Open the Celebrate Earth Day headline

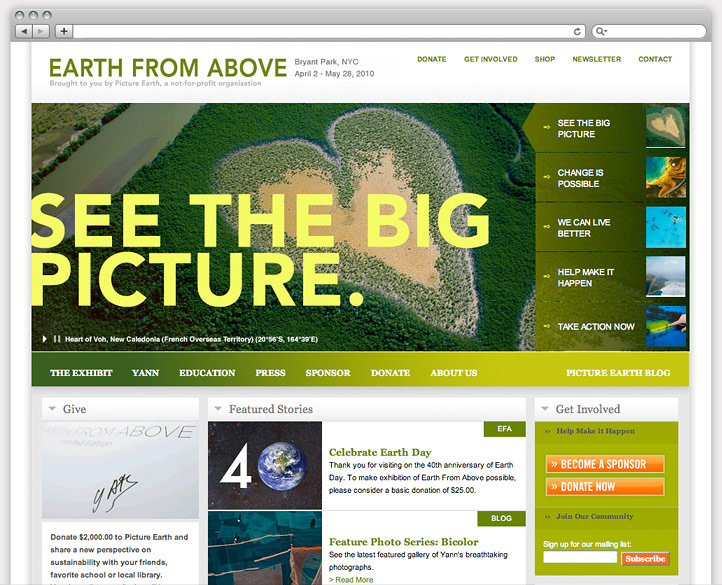(380, 452)
